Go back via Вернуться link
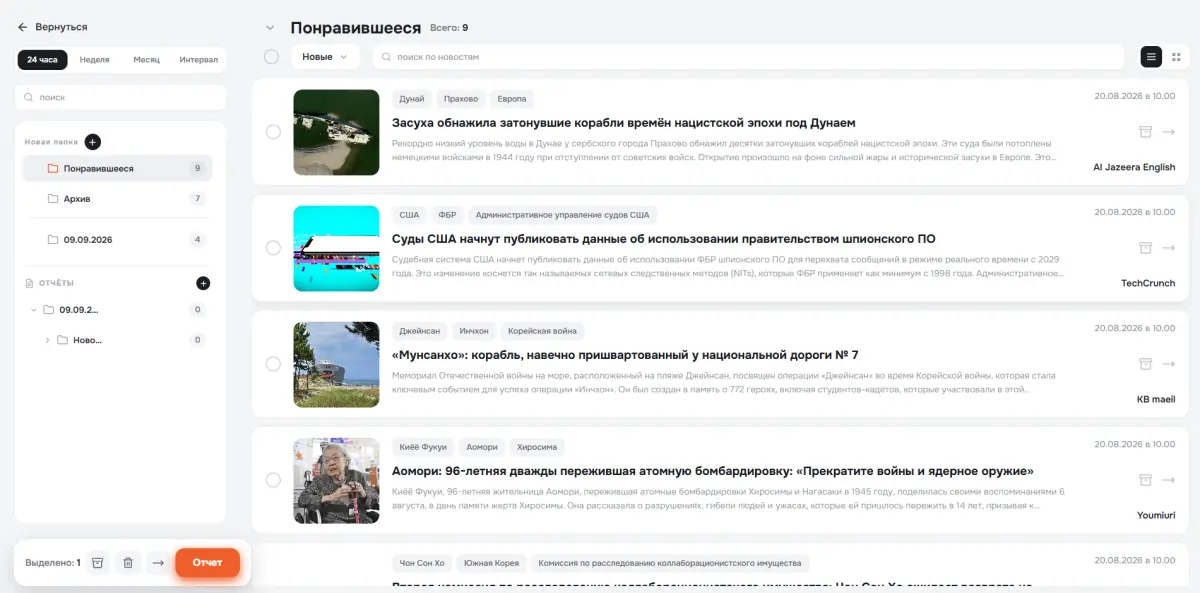The image size is (1200, 593). [61, 27]
